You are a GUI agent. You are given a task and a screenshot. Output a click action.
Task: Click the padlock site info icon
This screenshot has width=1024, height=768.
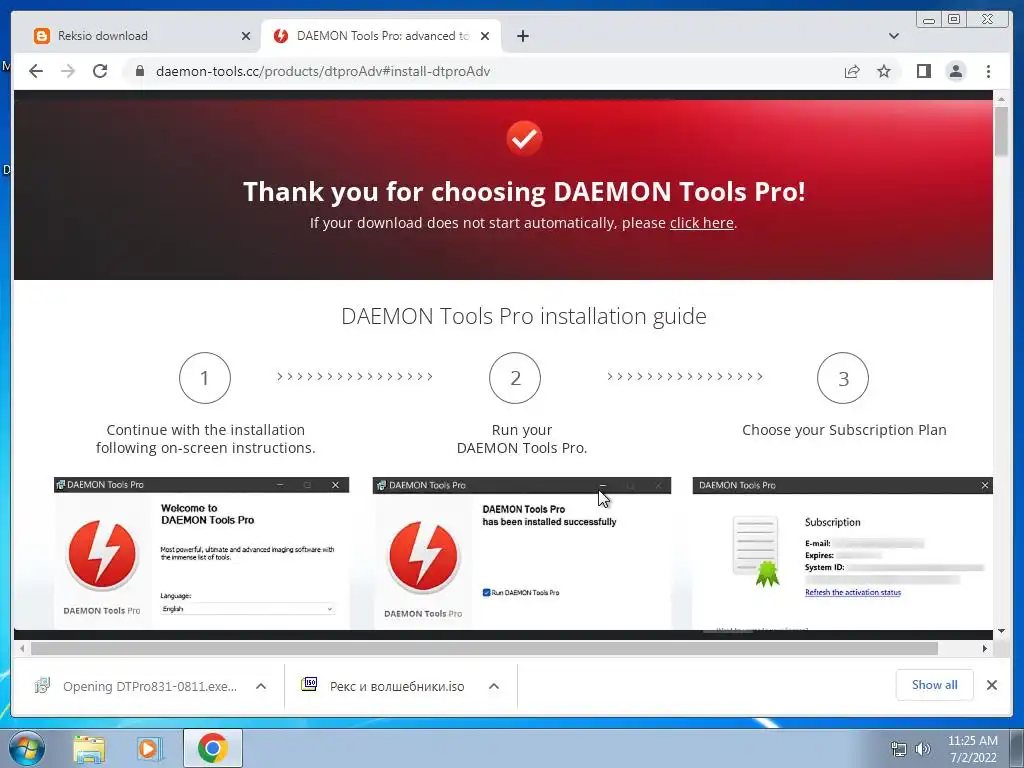click(x=139, y=71)
